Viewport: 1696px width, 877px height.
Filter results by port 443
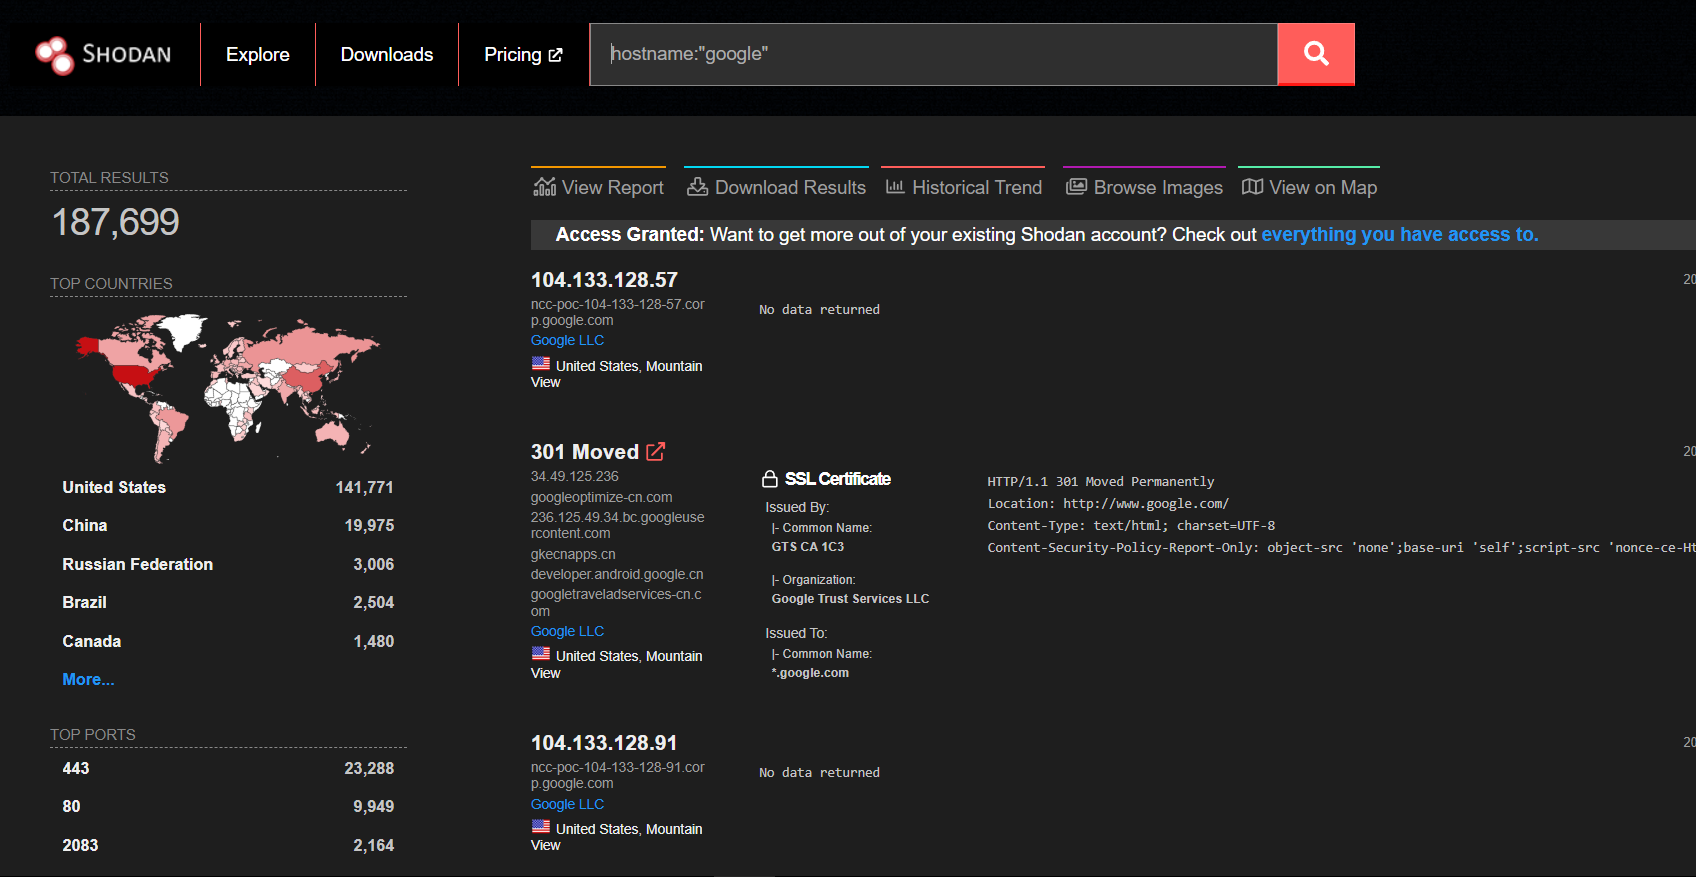click(x=76, y=768)
